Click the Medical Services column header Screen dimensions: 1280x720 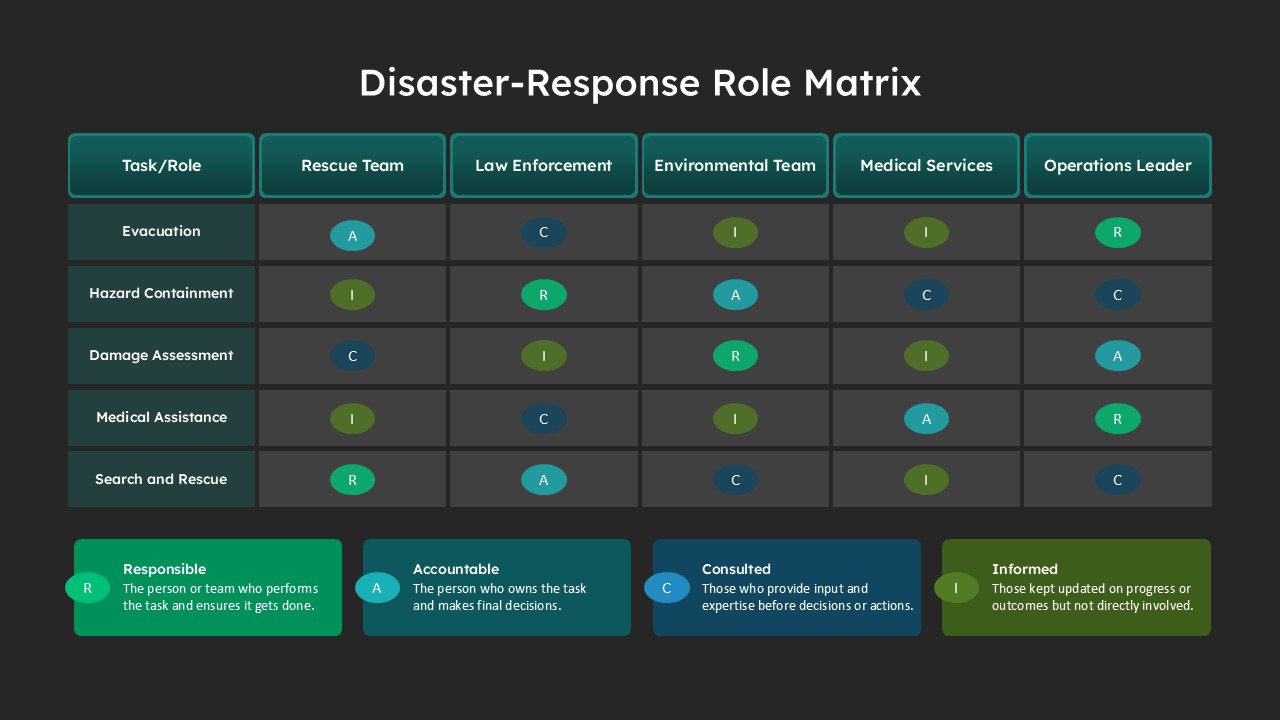[926, 165]
